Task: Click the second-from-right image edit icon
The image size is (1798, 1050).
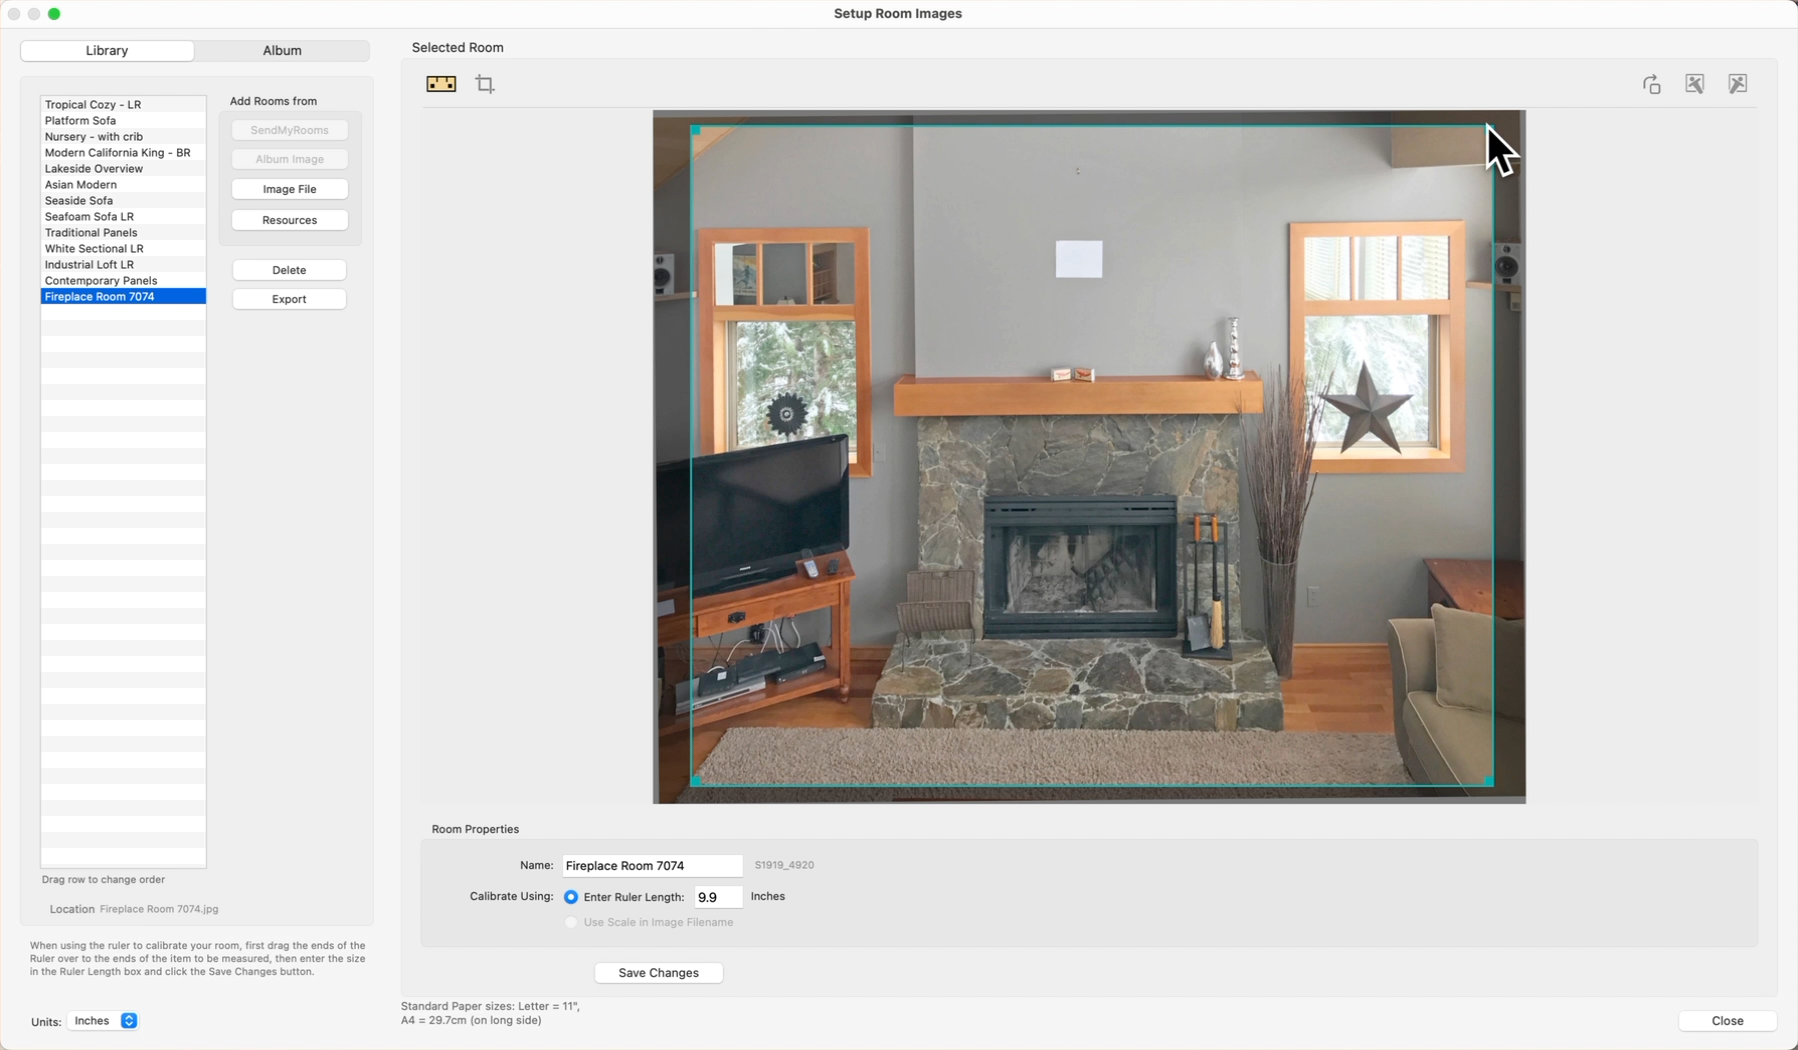Action: click(x=1694, y=84)
